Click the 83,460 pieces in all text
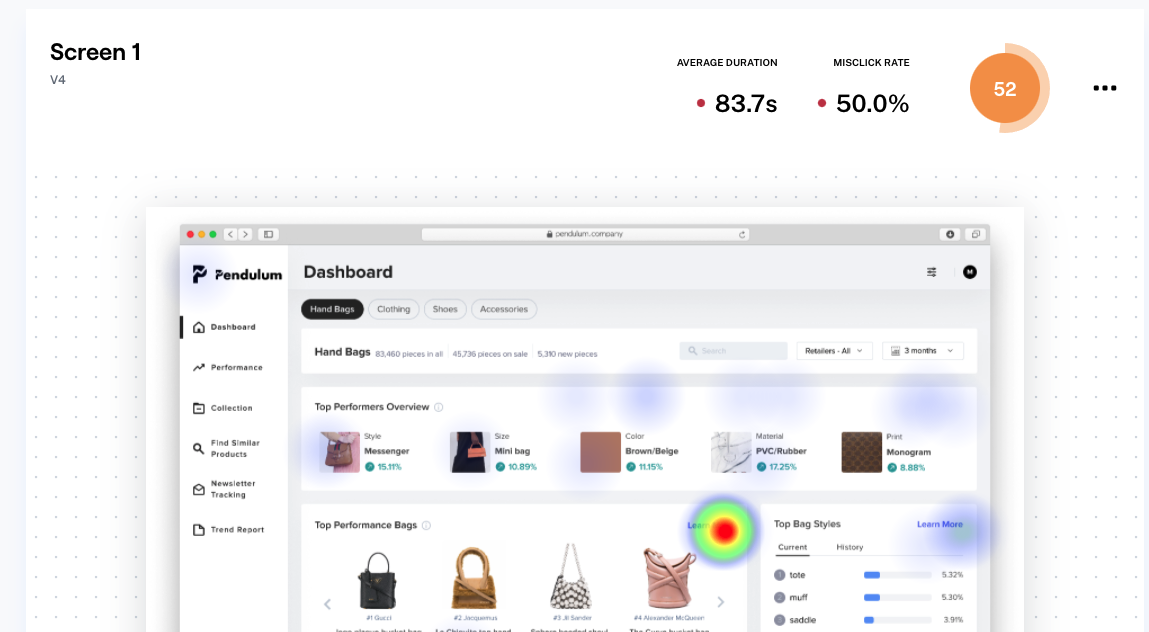The width and height of the screenshot is (1149, 632). 409,353
